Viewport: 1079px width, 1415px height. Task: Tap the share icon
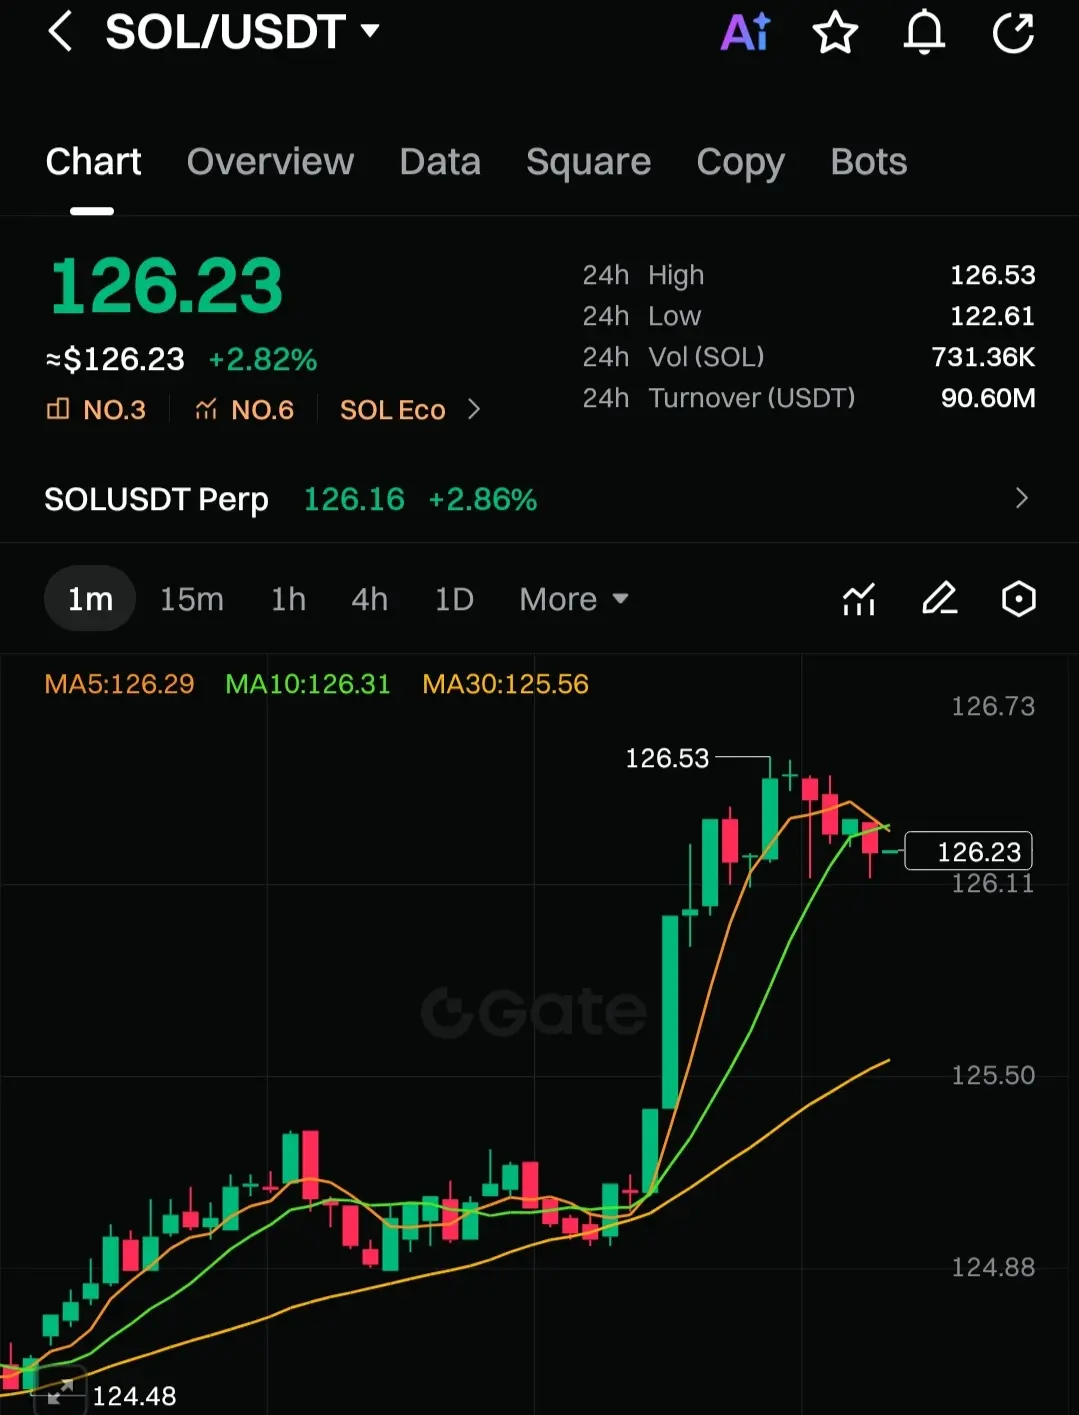(1013, 32)
